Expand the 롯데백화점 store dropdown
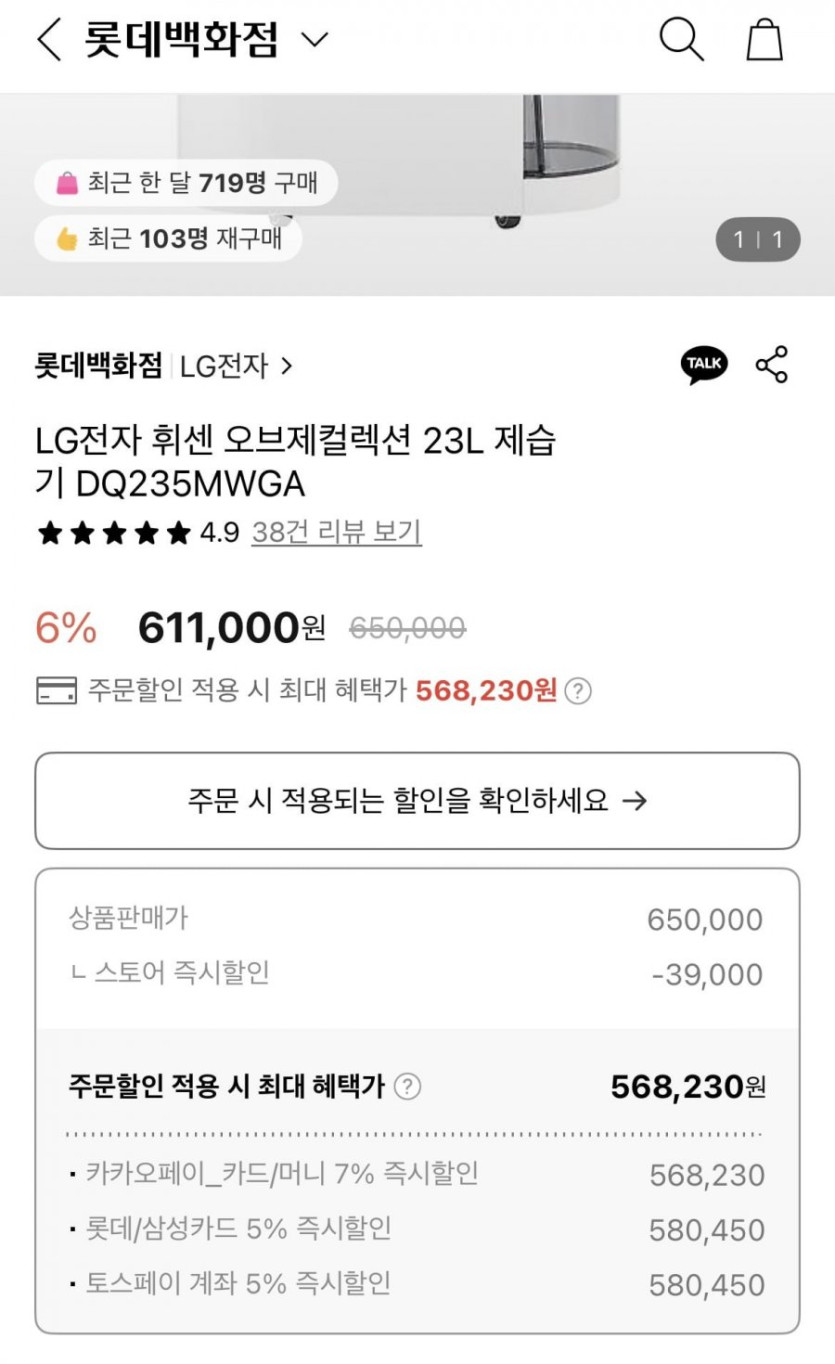Screen dimensions: 835x1364 [314, 40]
